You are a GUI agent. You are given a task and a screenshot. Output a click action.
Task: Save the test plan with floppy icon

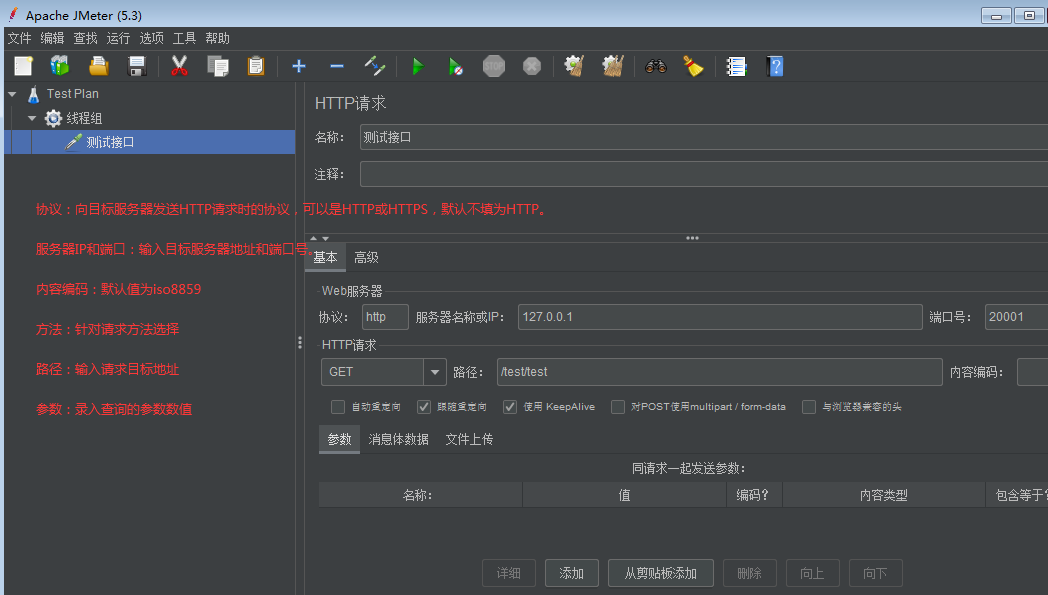click(137, 66)
